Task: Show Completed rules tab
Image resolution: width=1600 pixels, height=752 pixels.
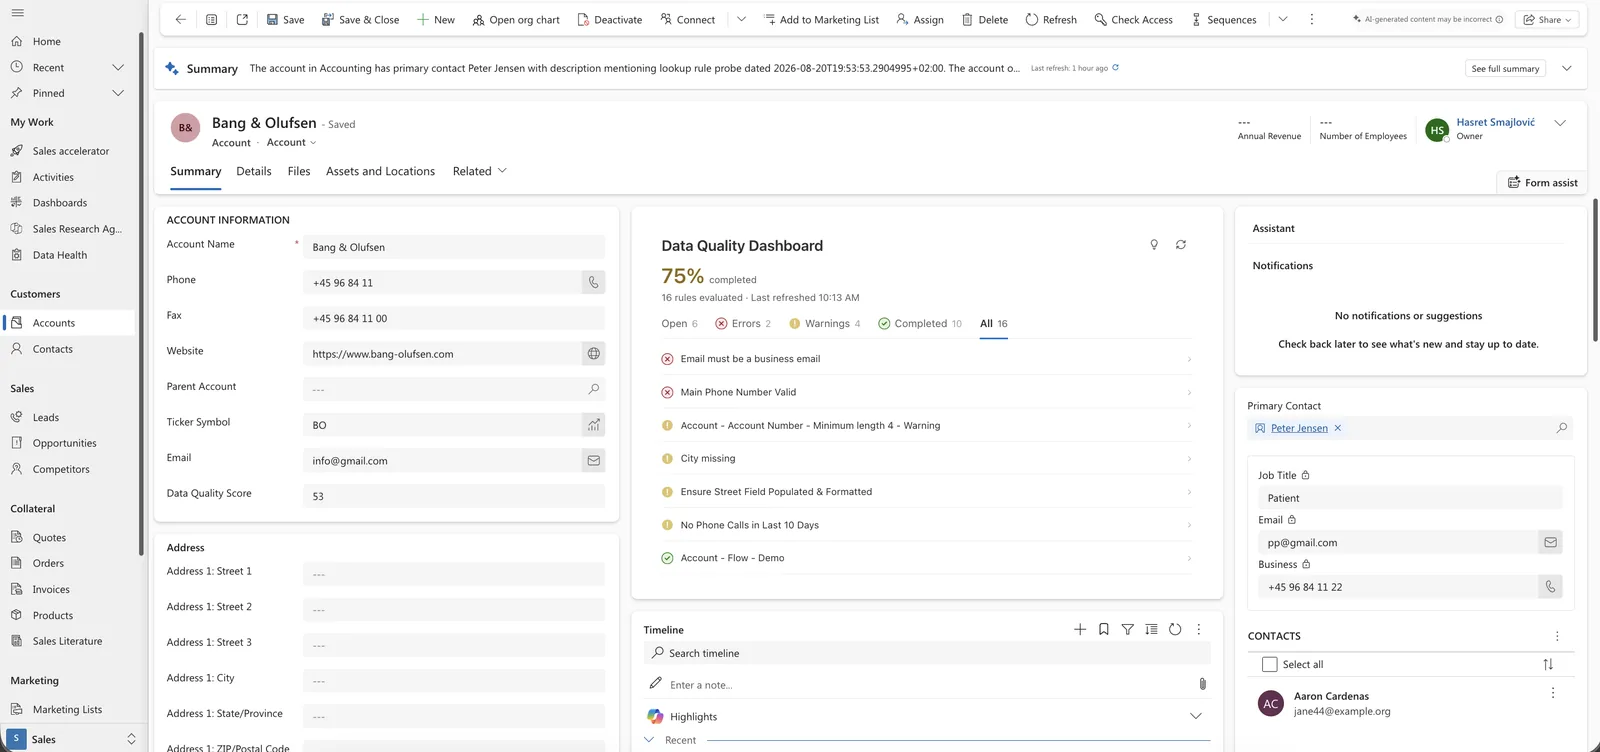Action: click(x=920, y=323)
